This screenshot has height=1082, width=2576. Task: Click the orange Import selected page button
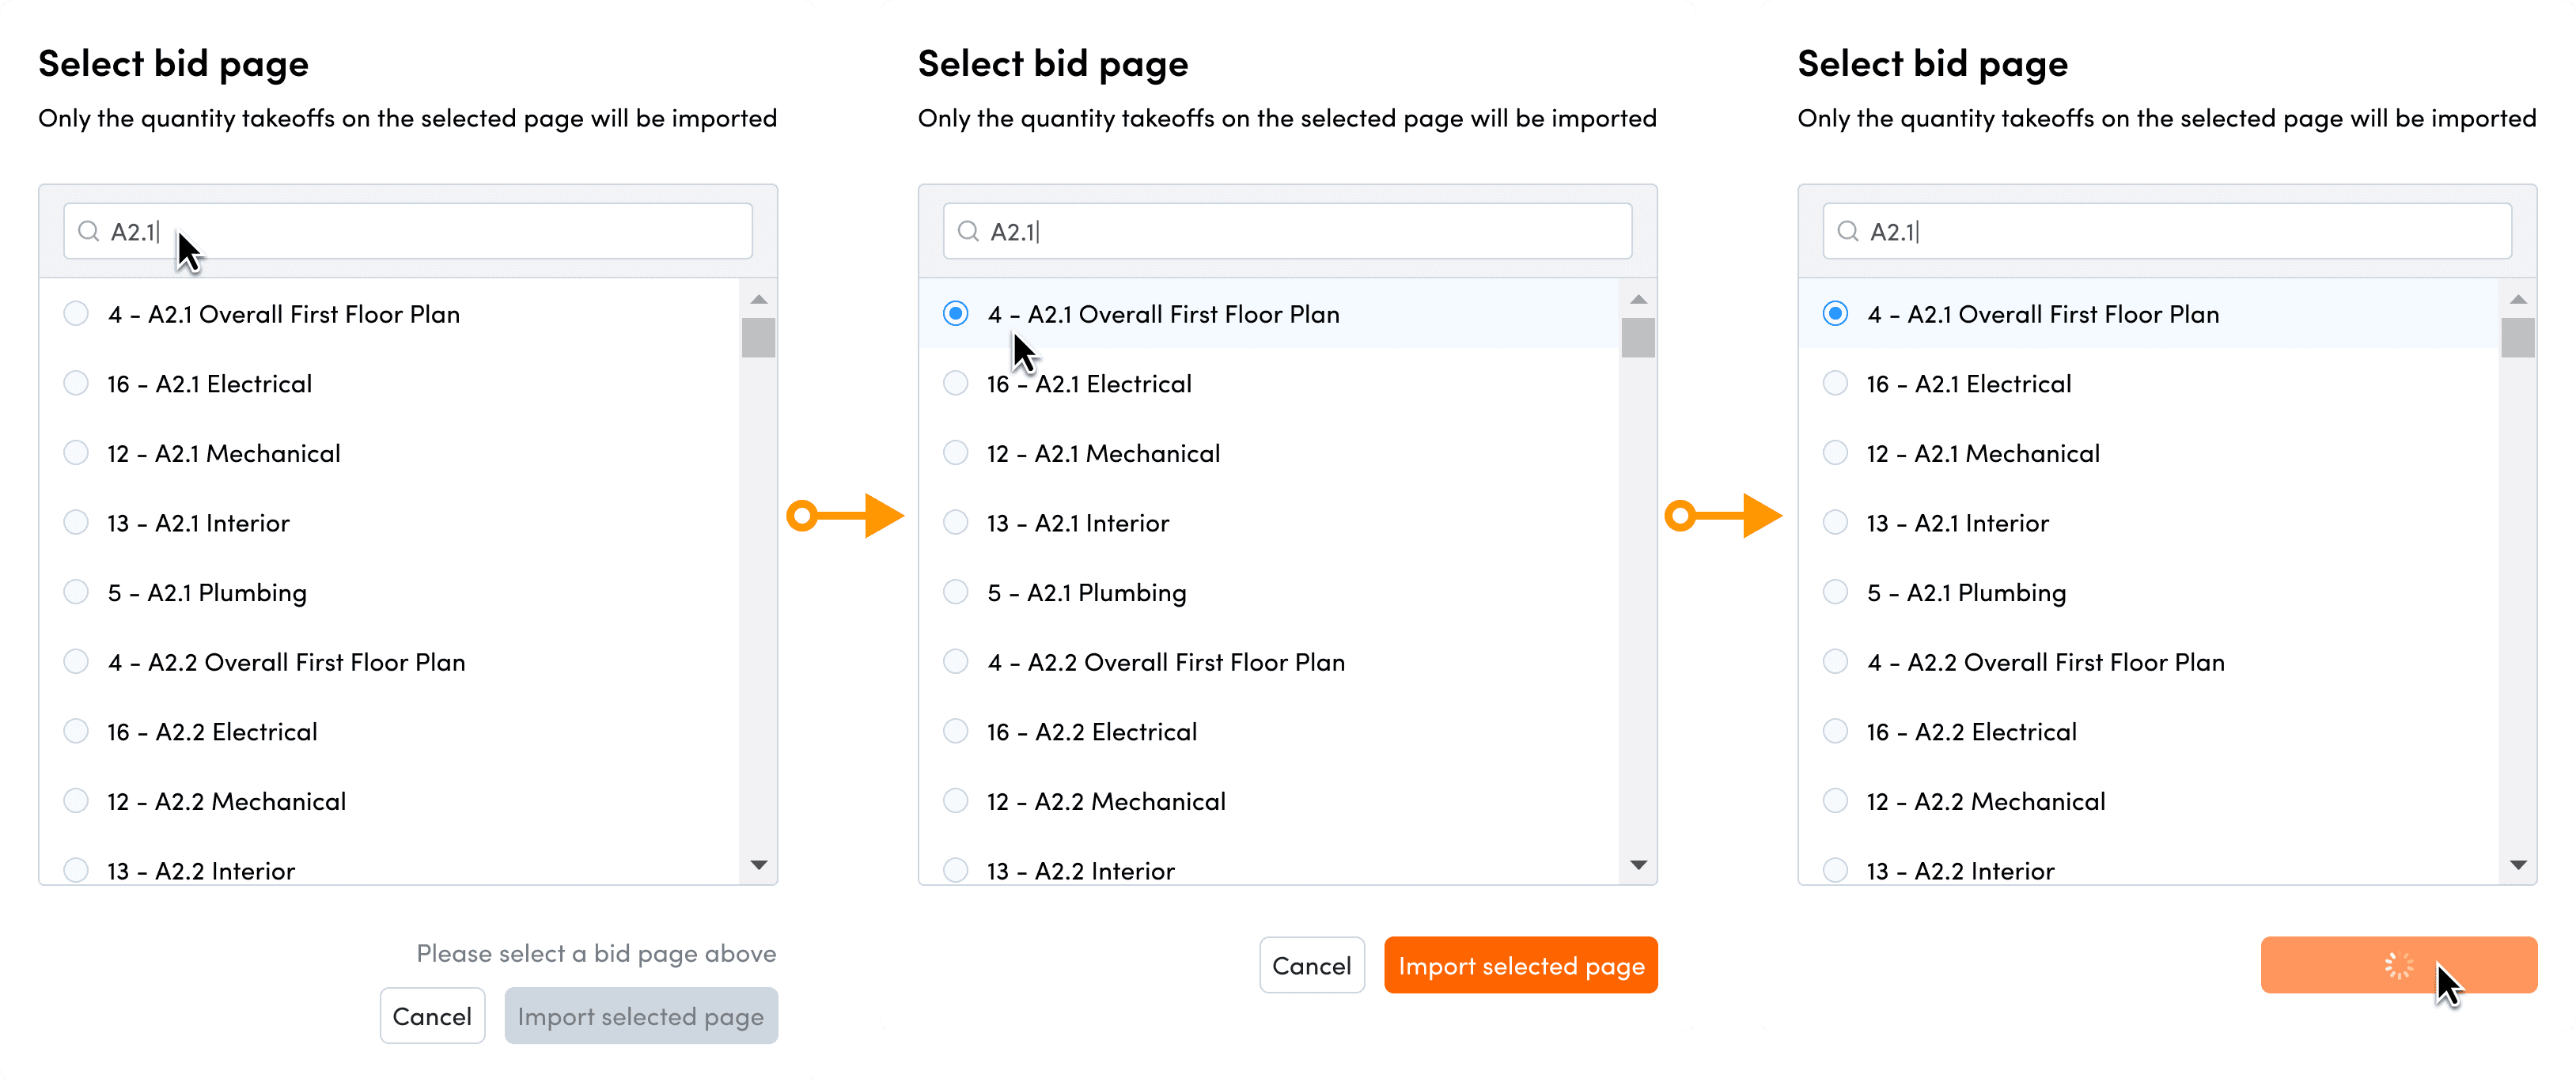1520,965
